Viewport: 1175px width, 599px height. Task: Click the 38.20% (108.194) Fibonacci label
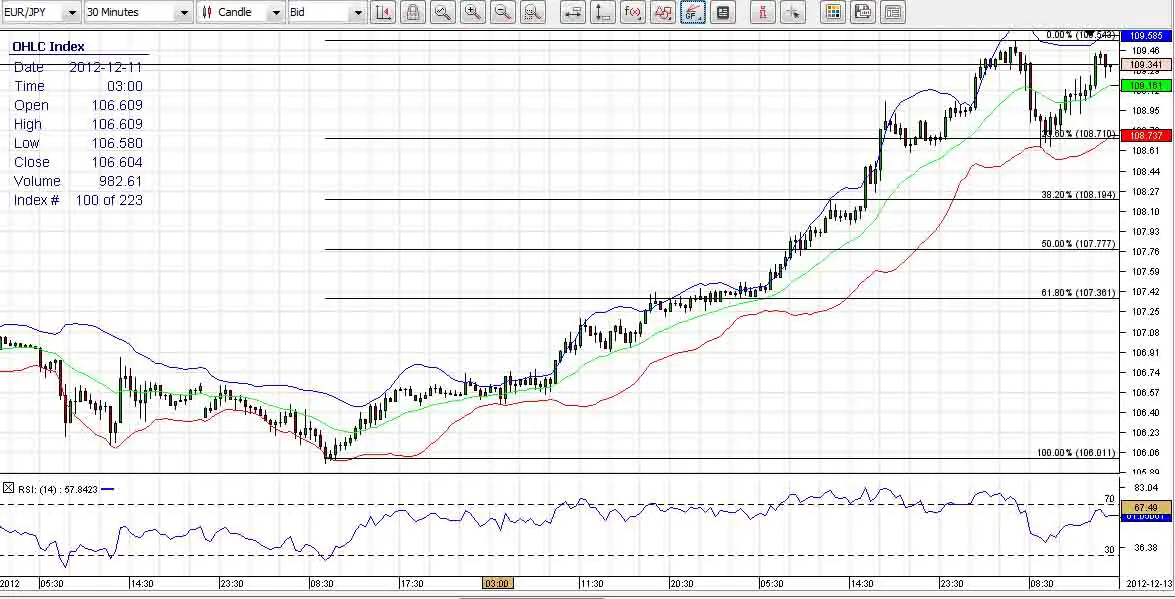point(1078,194)
